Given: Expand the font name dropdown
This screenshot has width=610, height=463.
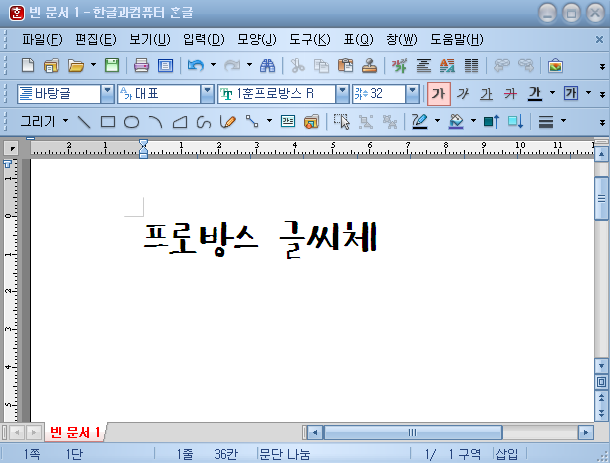Looking at the screenshot, I should click(342, 94).
